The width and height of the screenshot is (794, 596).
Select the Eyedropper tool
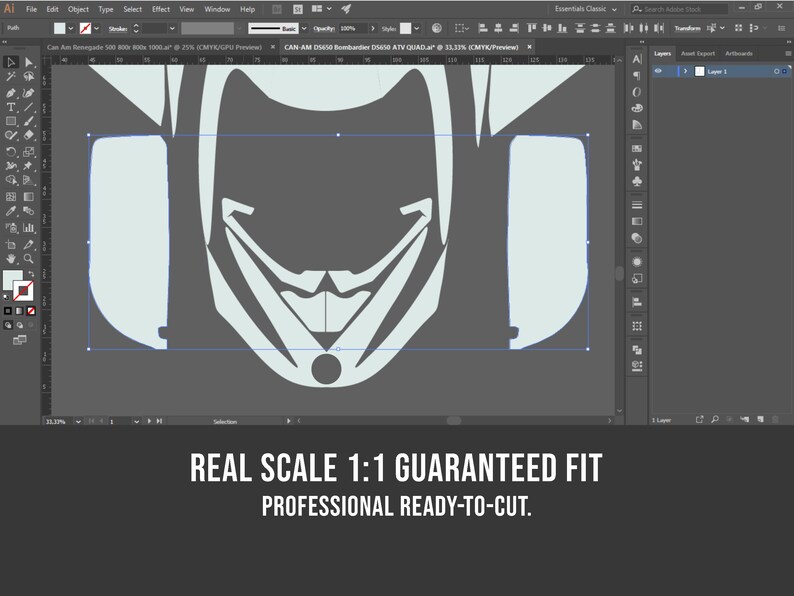coord(11,211)
